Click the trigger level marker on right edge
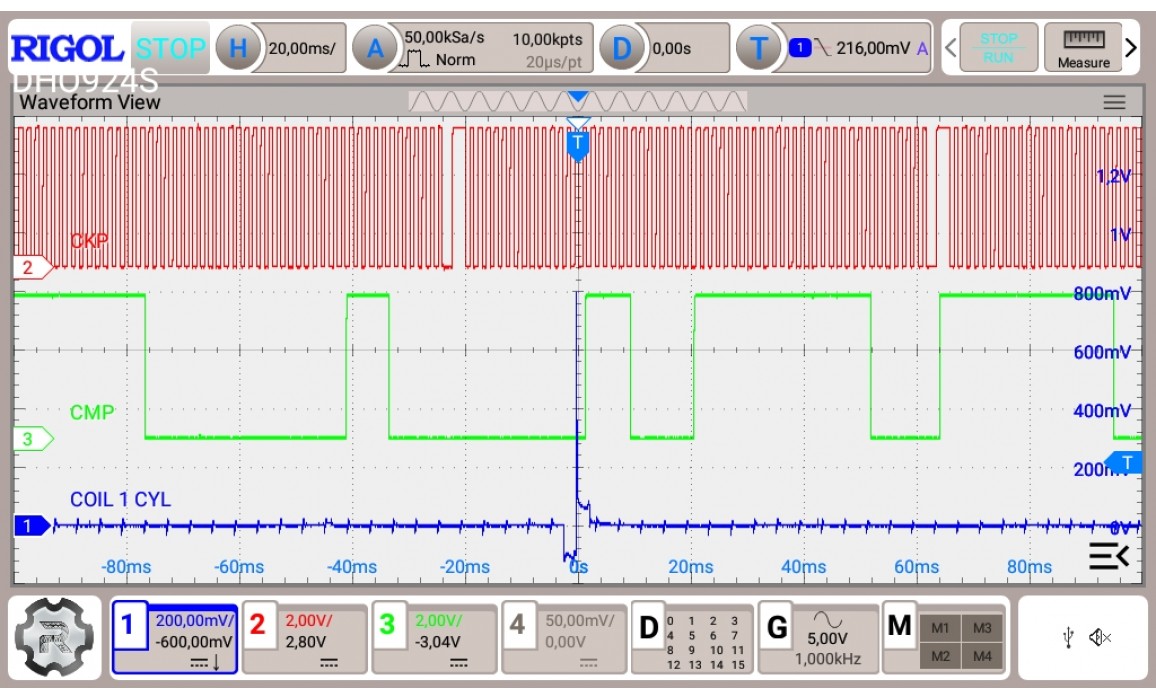Viewport: 1156px width, 700px height. click(x=1126, y=462)
